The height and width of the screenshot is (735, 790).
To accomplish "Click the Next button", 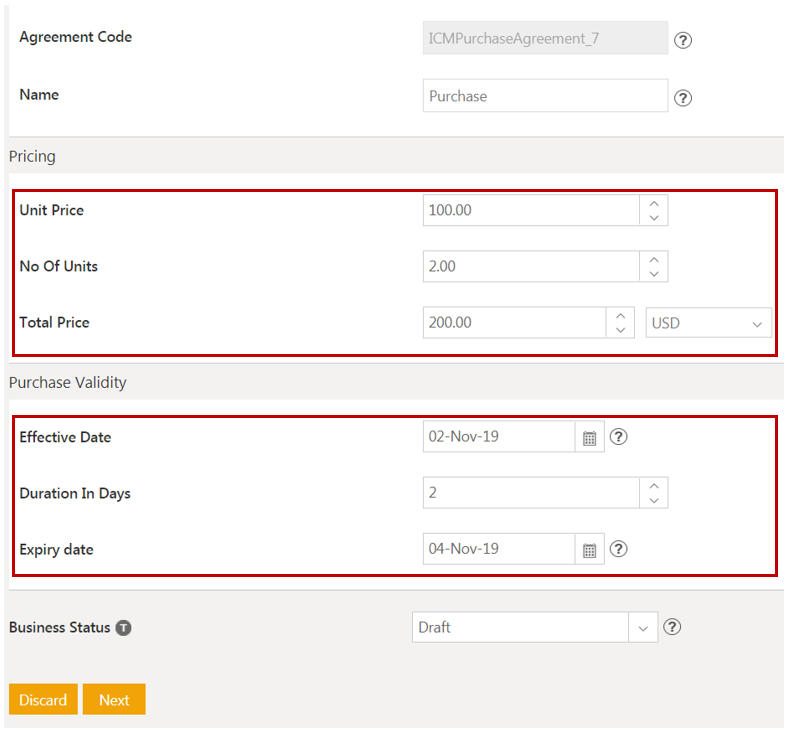I will click(x=114, y=700).
